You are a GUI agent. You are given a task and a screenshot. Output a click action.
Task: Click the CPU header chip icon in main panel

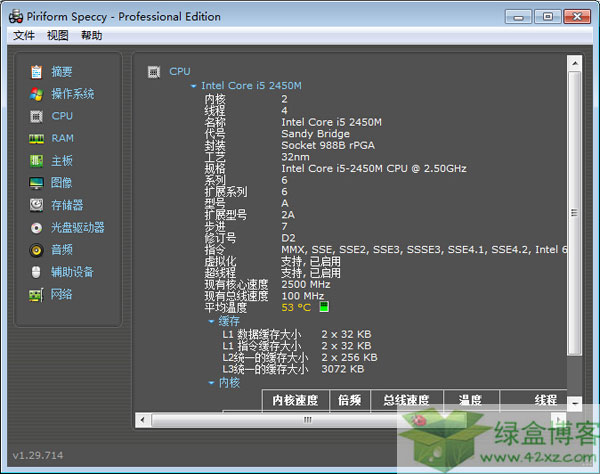point(154,72)
